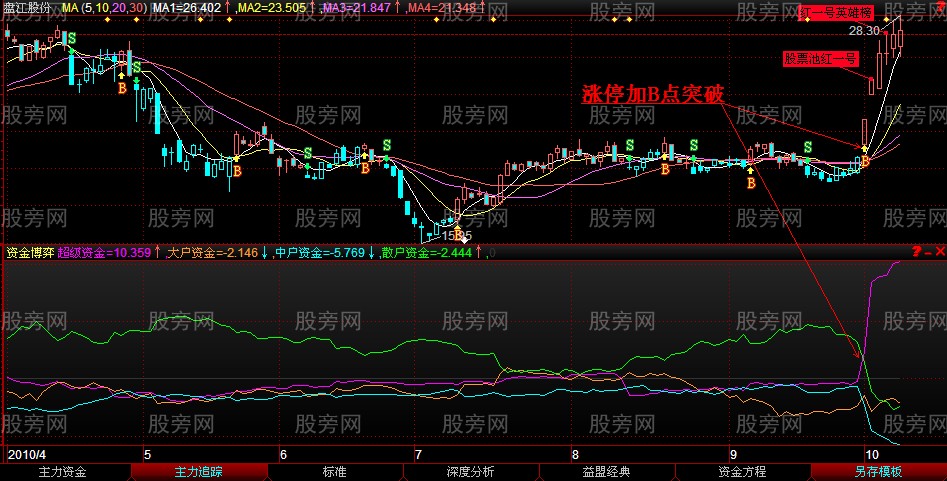Select the 资金博弈 indicator name

(30, 252)
